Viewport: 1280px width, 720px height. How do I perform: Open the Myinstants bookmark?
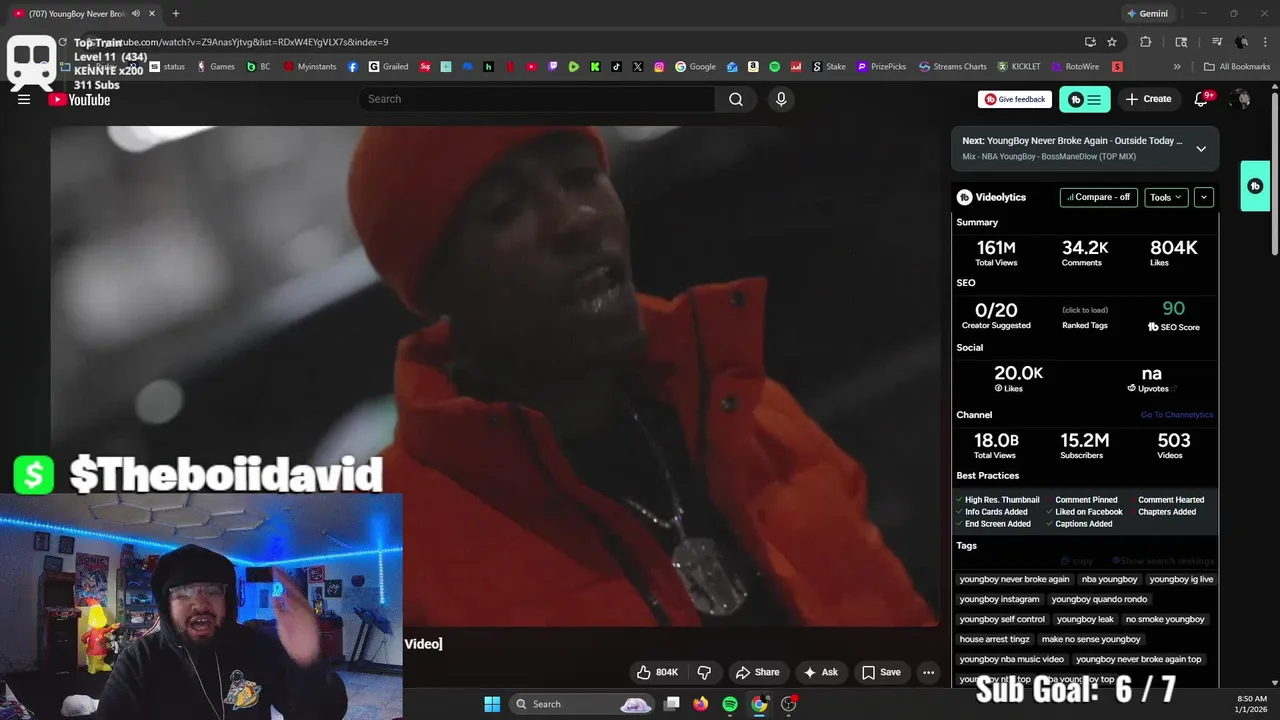311,67
